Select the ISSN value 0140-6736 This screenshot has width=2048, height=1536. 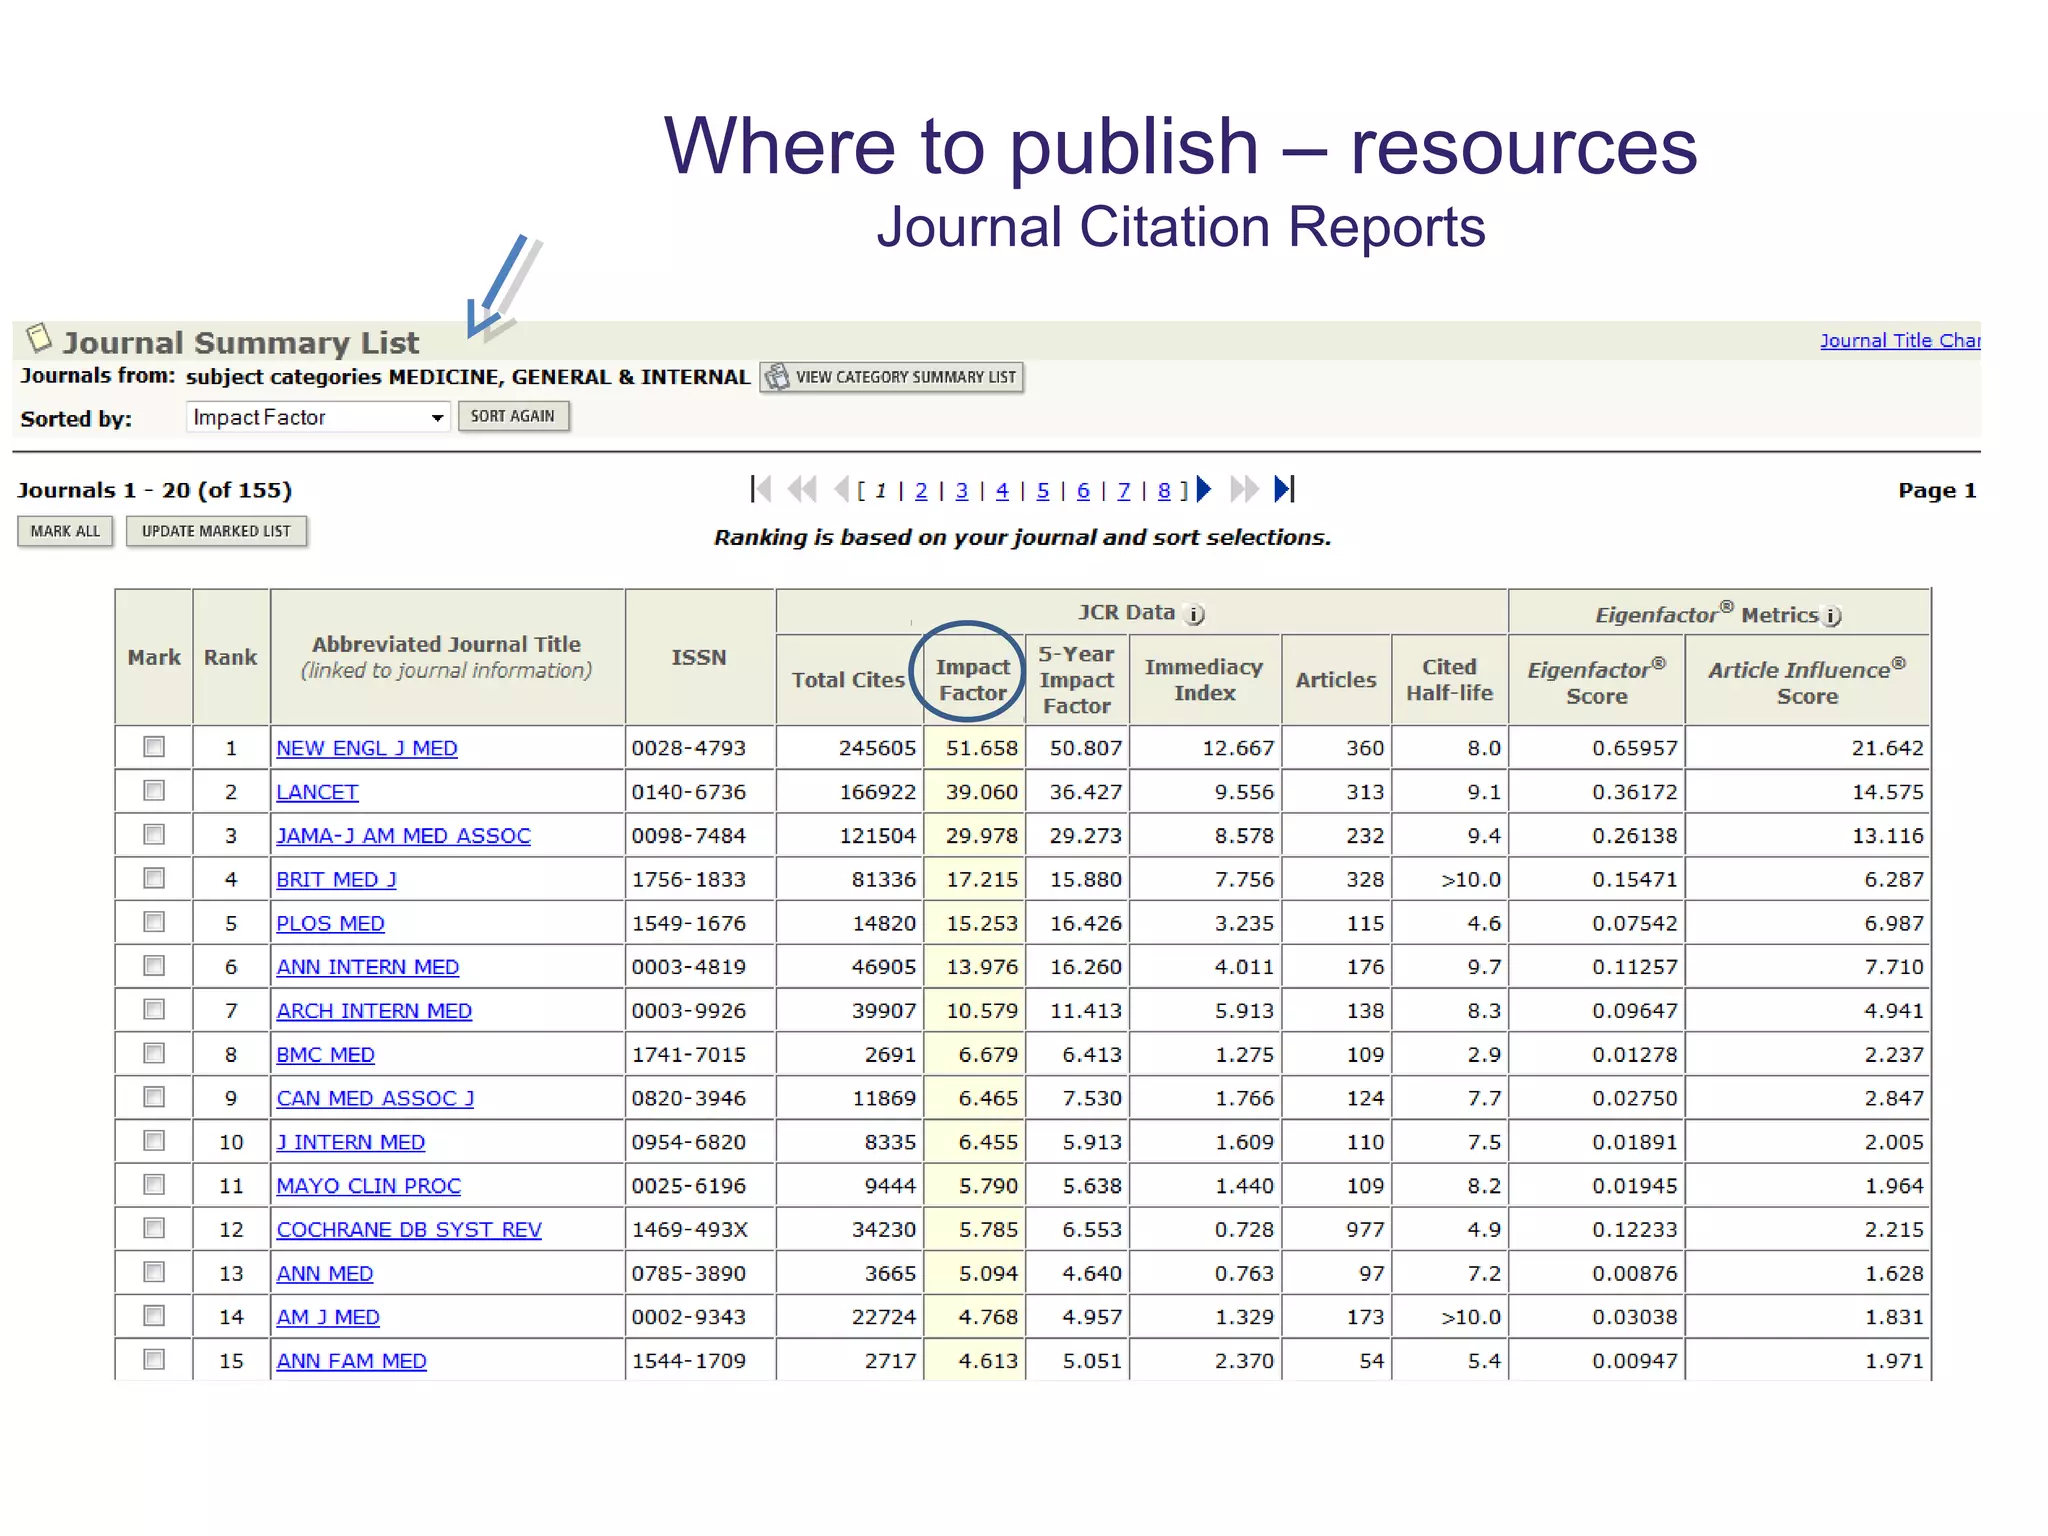689,792
